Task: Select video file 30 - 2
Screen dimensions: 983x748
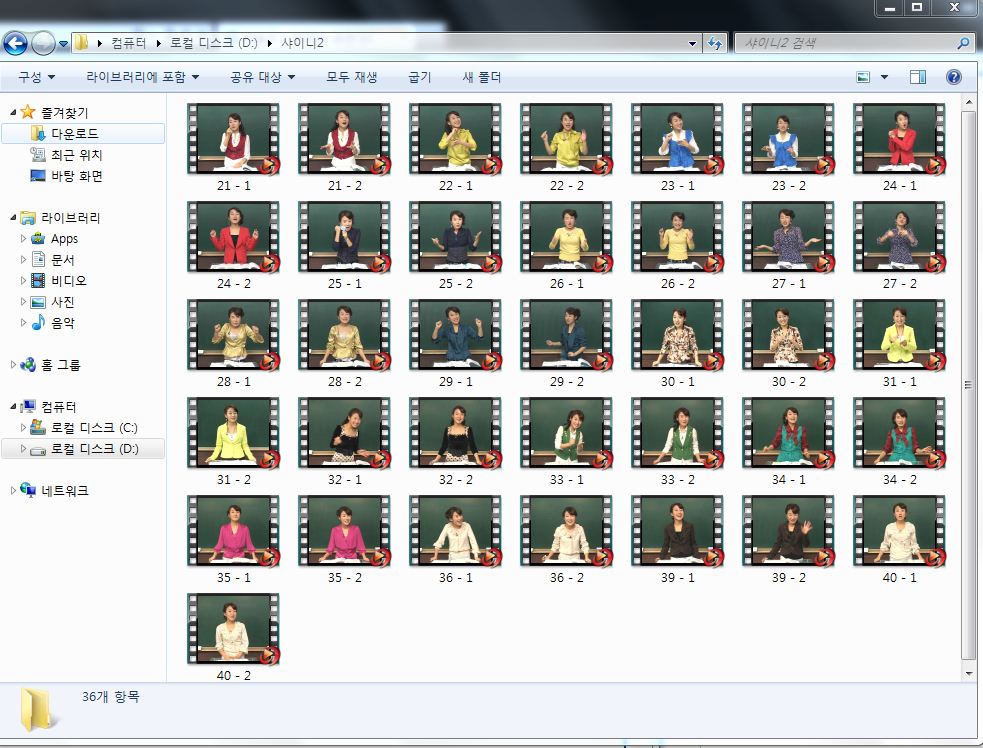Action: (x=788, y=343)
